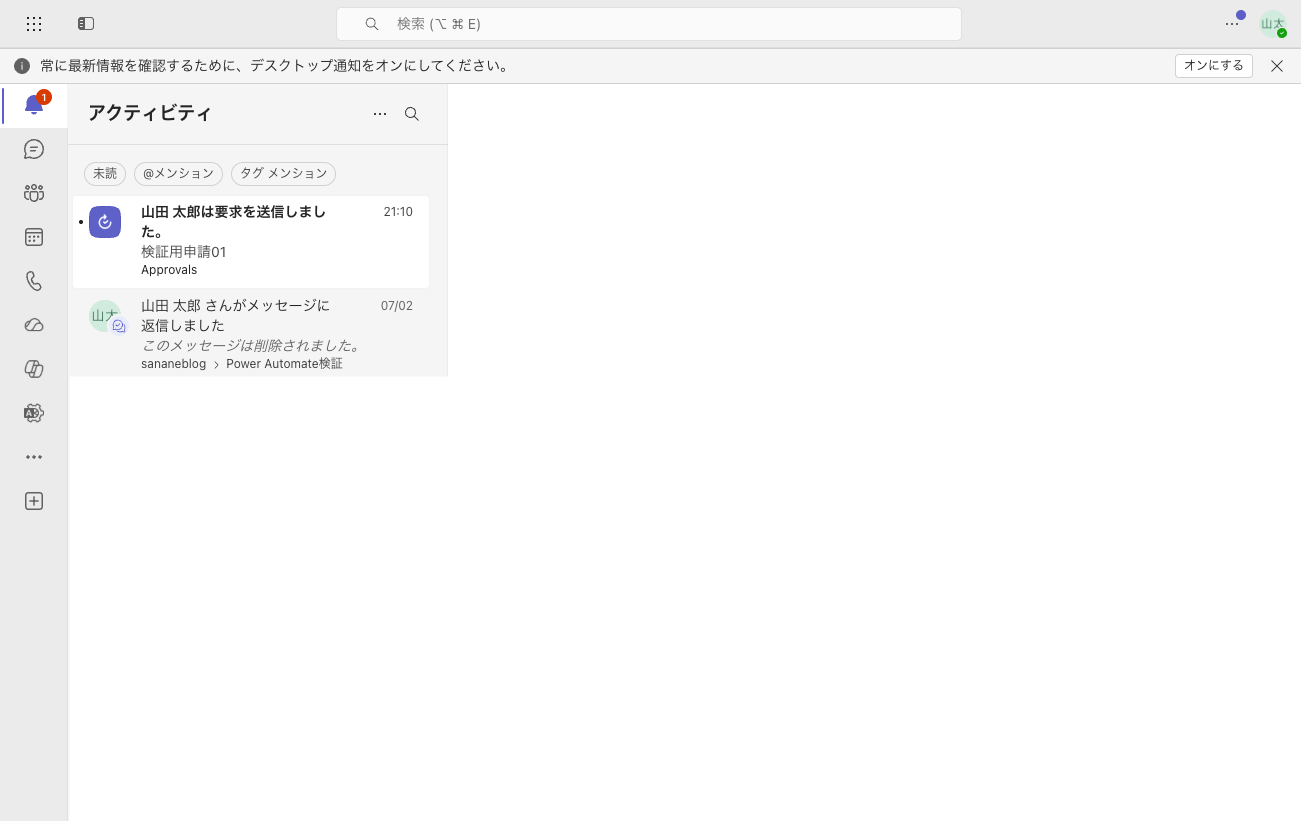
Task: Open the OneDrive cloud icon
Action: tap(34, 325)
